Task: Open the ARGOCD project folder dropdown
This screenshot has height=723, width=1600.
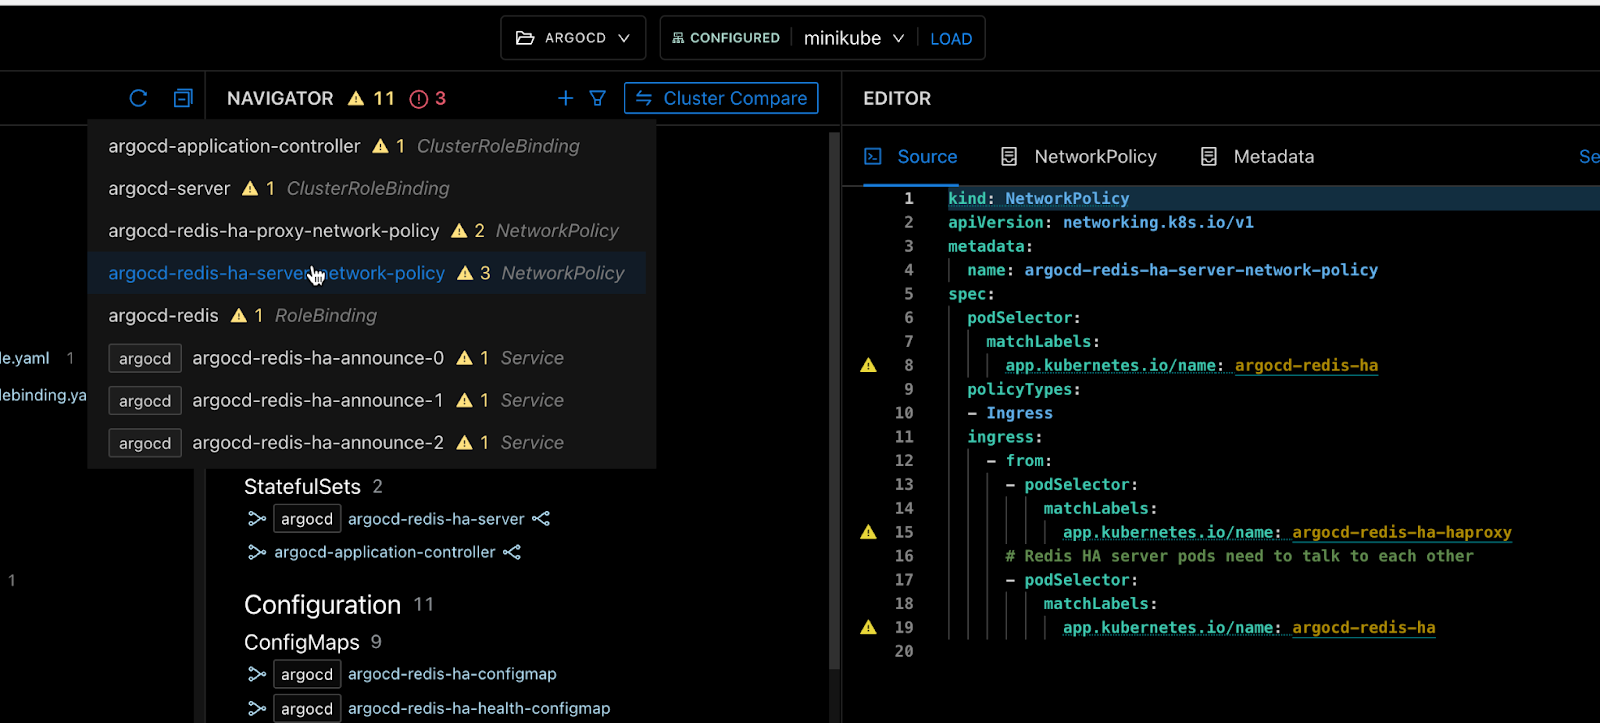Action: tap(573, 38)
